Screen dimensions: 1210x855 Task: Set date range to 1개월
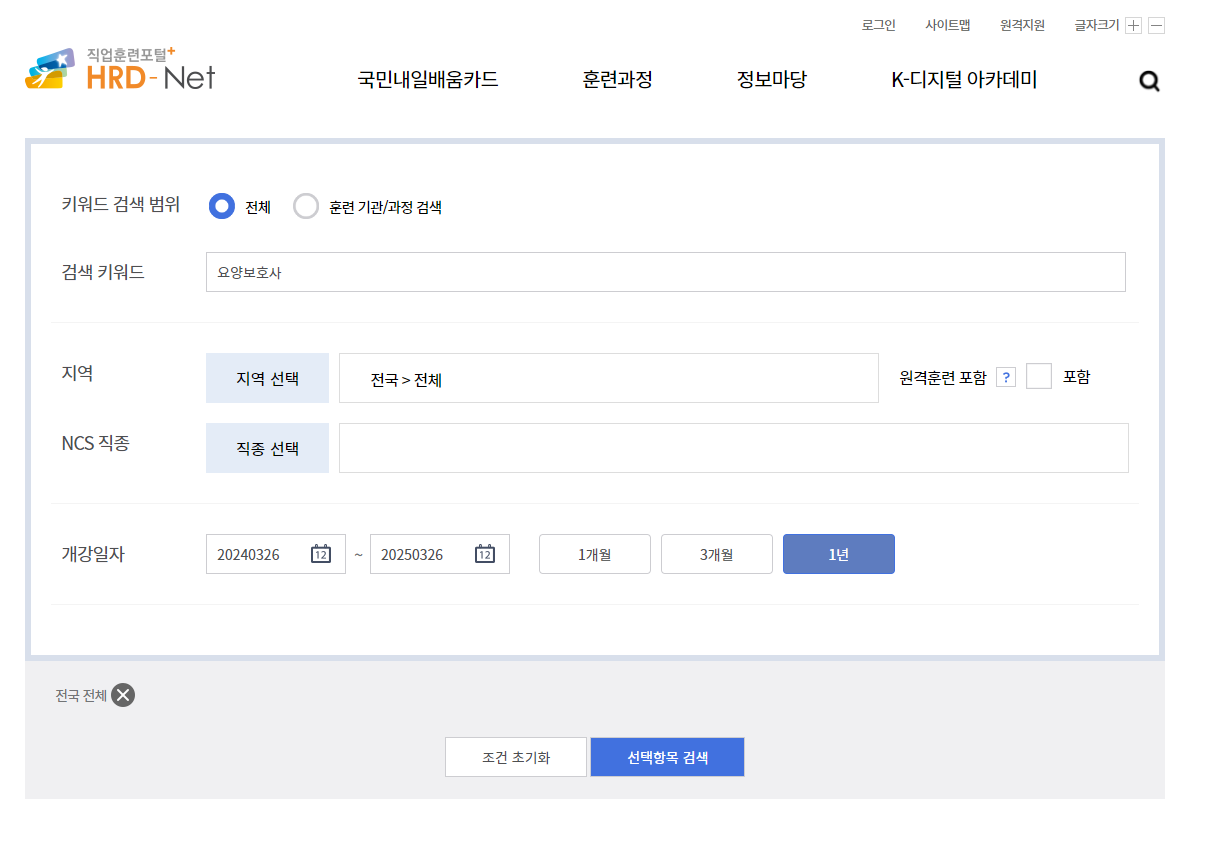[594, 553]
